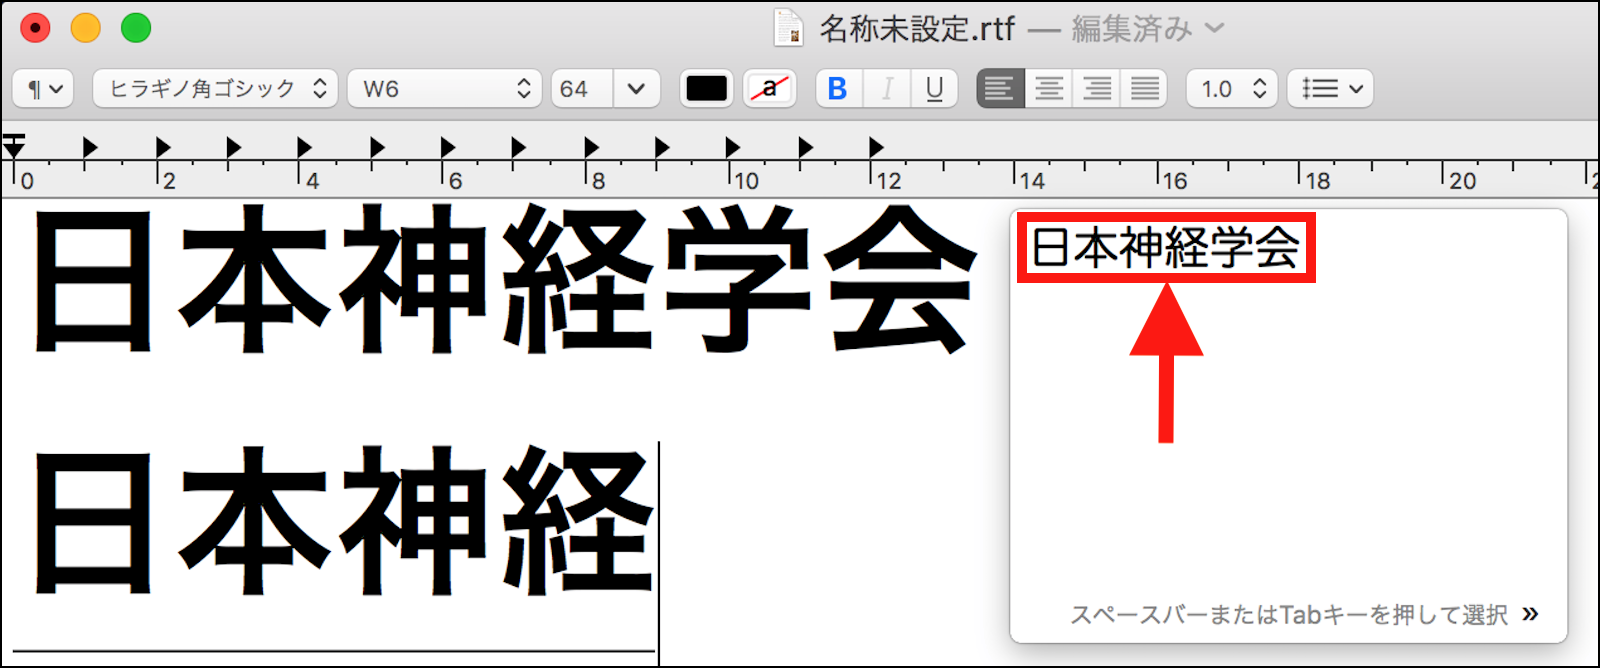Click the tab stop at ruler mark 6

click(x=447, y=147)
